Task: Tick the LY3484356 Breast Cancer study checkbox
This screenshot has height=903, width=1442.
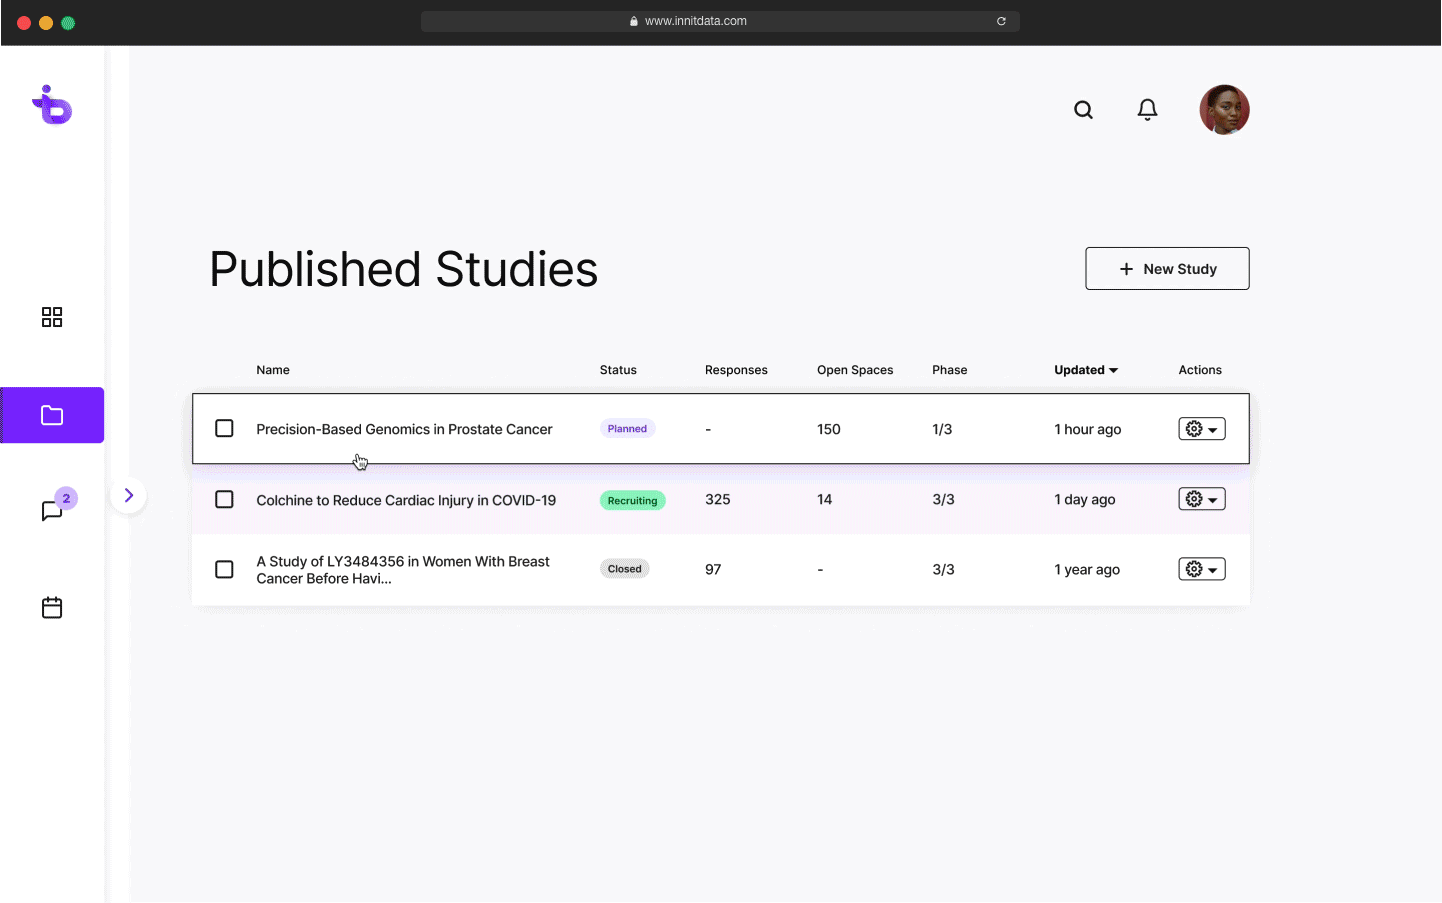Action: (x=224, y=569)
